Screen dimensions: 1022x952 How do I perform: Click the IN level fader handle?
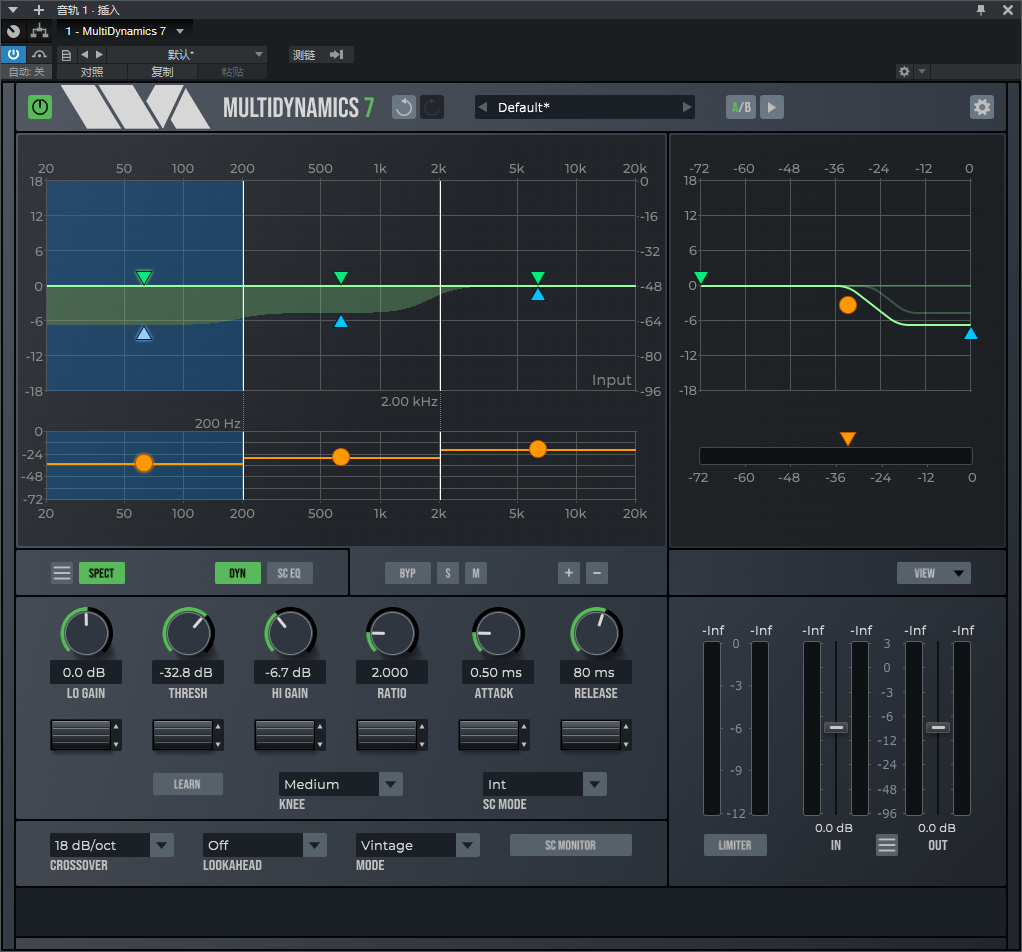click(x=836, y=727)
